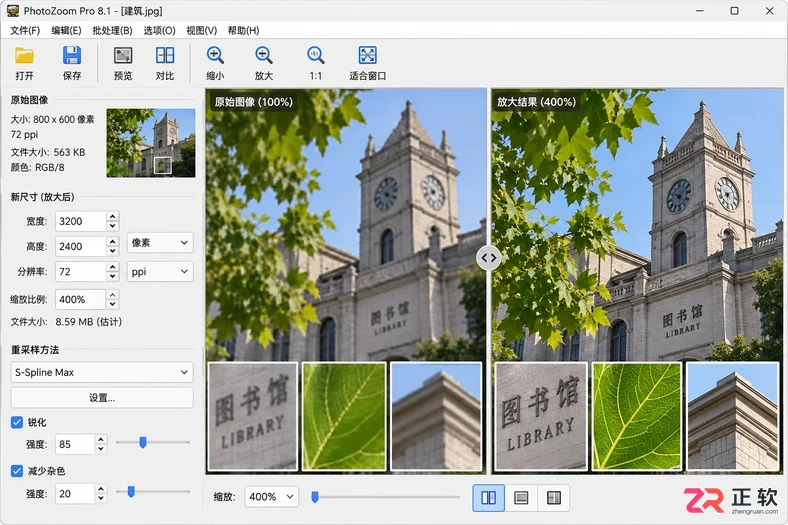
Task: Zoom in with the 放大 icon
Action: click(264, 63)
